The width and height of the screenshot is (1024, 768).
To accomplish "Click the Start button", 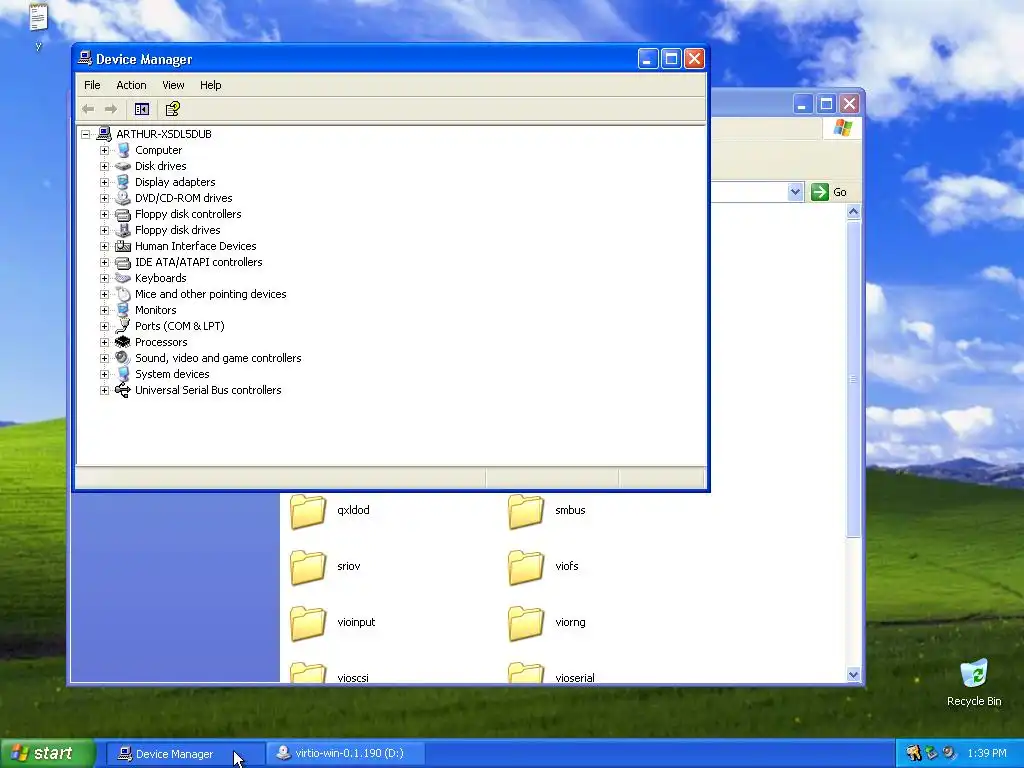I will point(48,754).
